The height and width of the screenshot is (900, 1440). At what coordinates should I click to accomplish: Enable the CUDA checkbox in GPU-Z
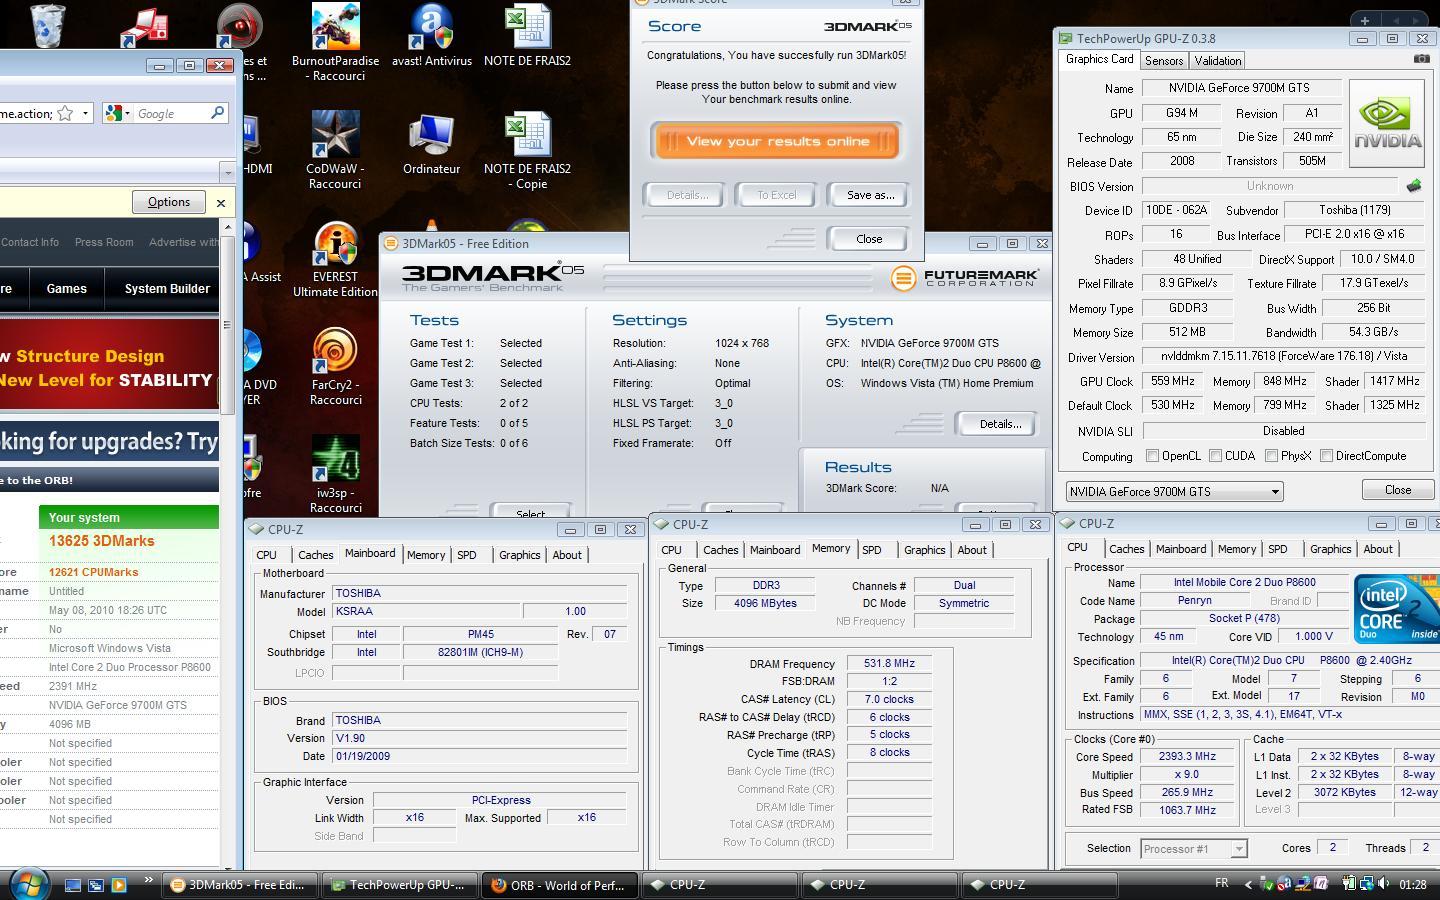[x=1215, y=456]
